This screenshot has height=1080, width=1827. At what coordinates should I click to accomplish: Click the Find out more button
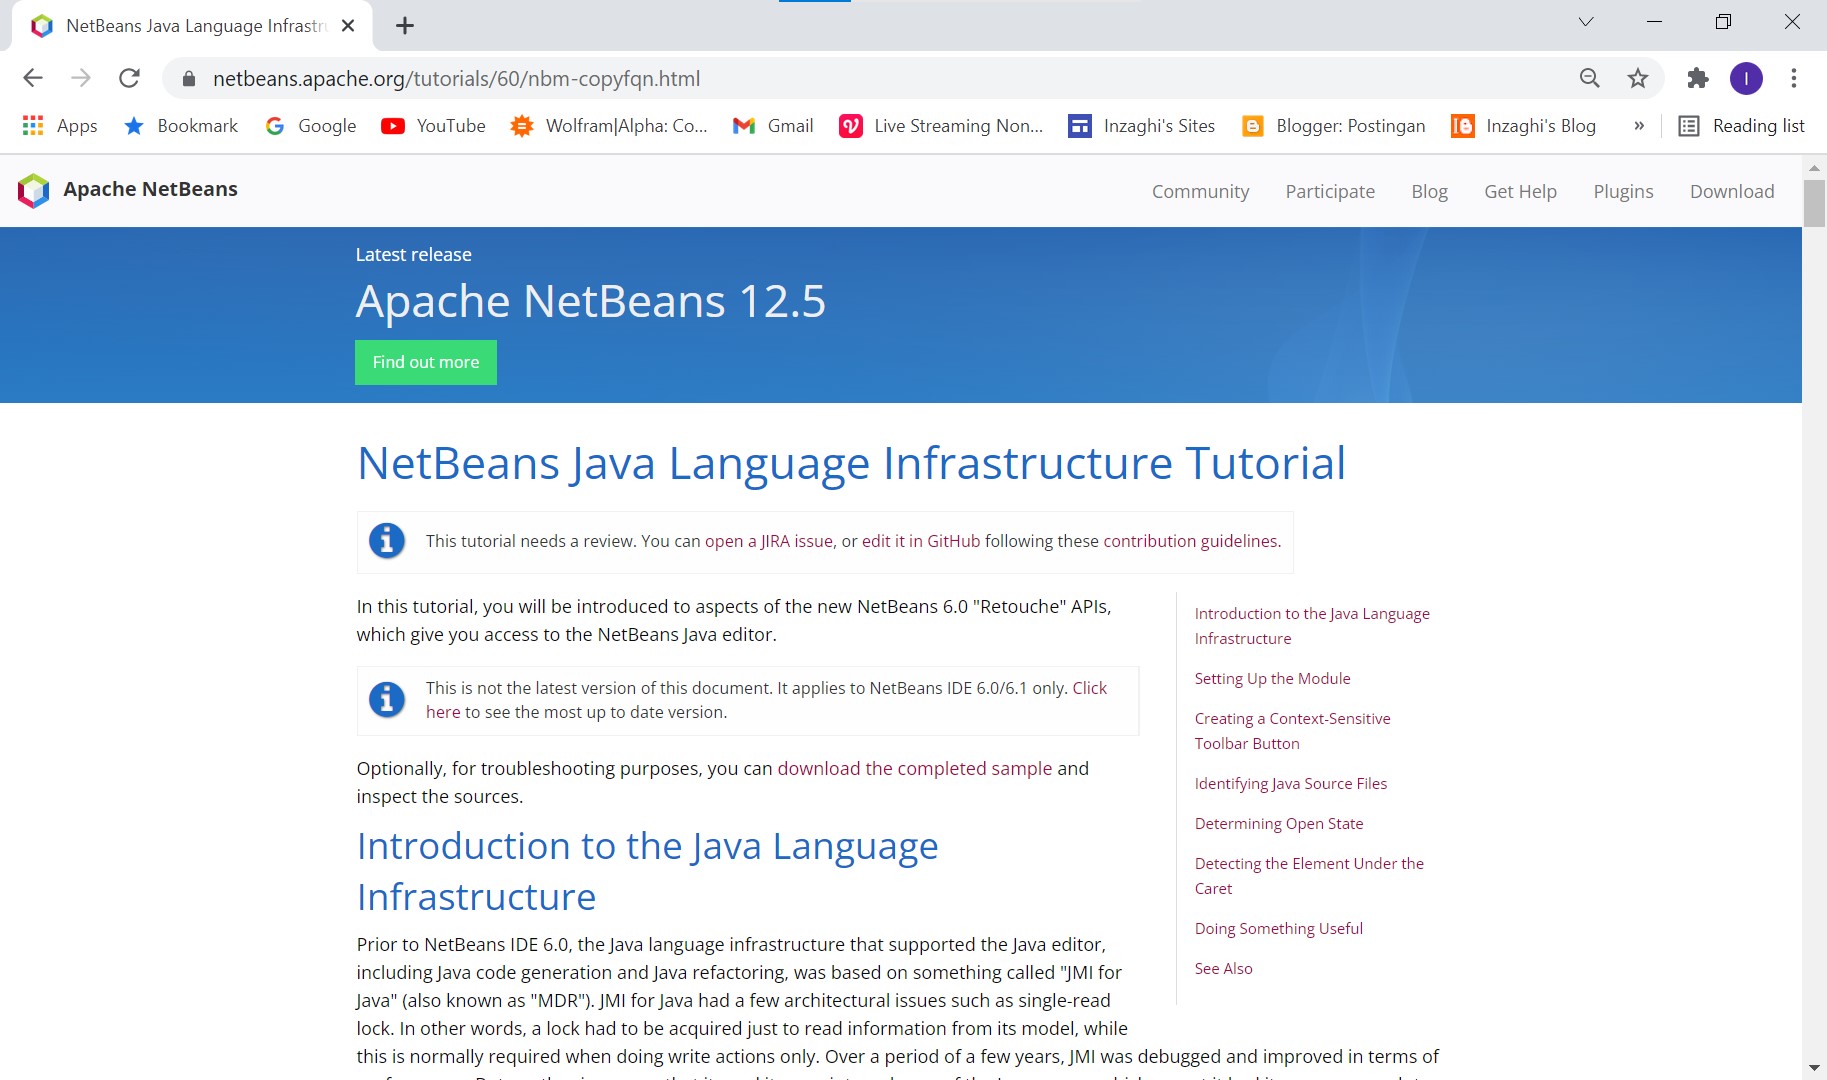pos(425,362)
